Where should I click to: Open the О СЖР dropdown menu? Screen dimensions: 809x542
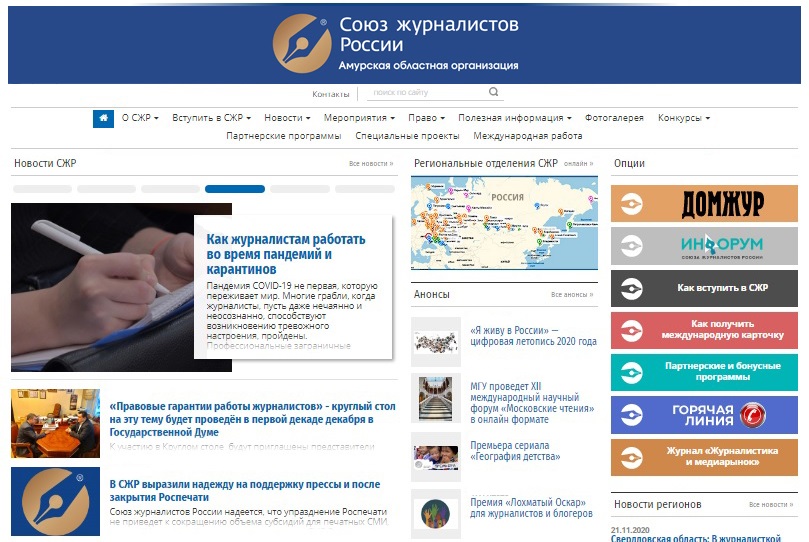point(140,118)
